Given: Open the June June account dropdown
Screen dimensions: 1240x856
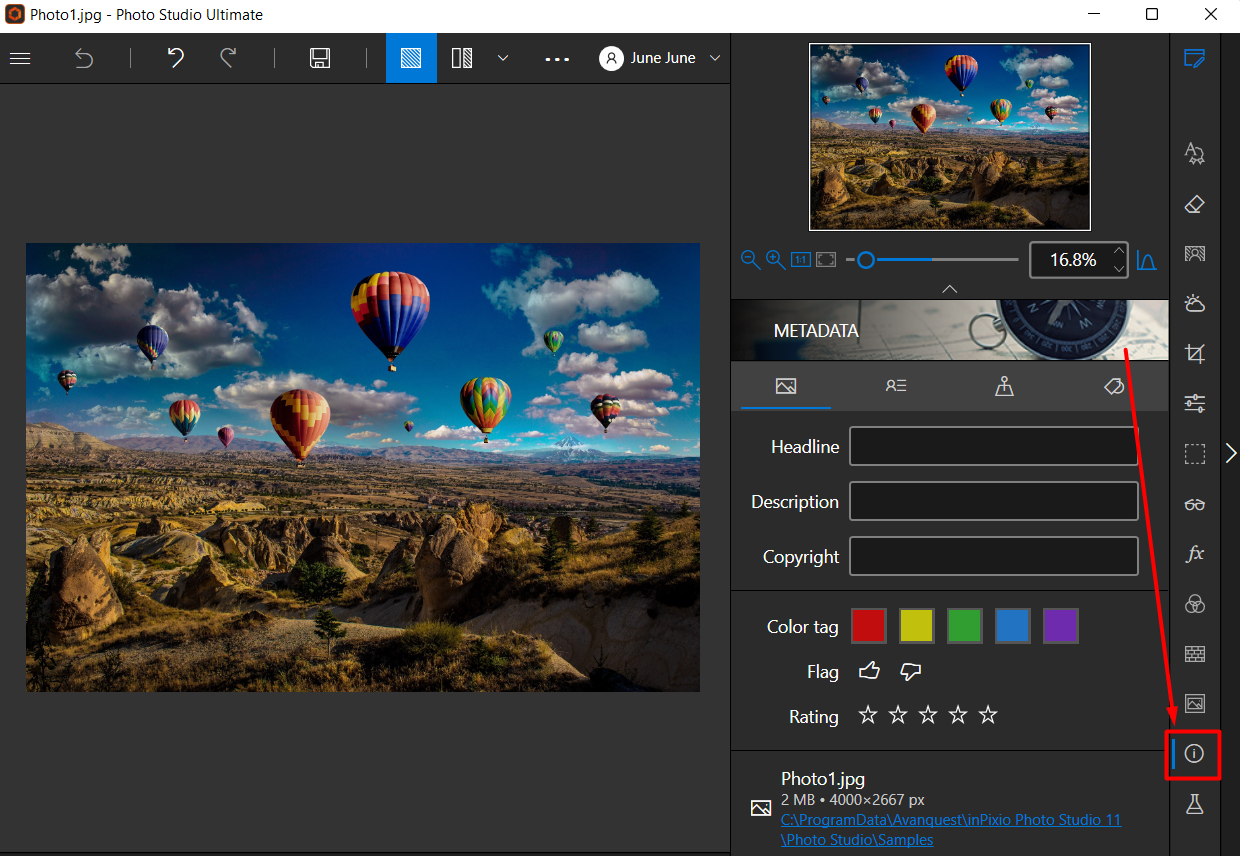Looking at the screenshot, I should pos(660,58).
